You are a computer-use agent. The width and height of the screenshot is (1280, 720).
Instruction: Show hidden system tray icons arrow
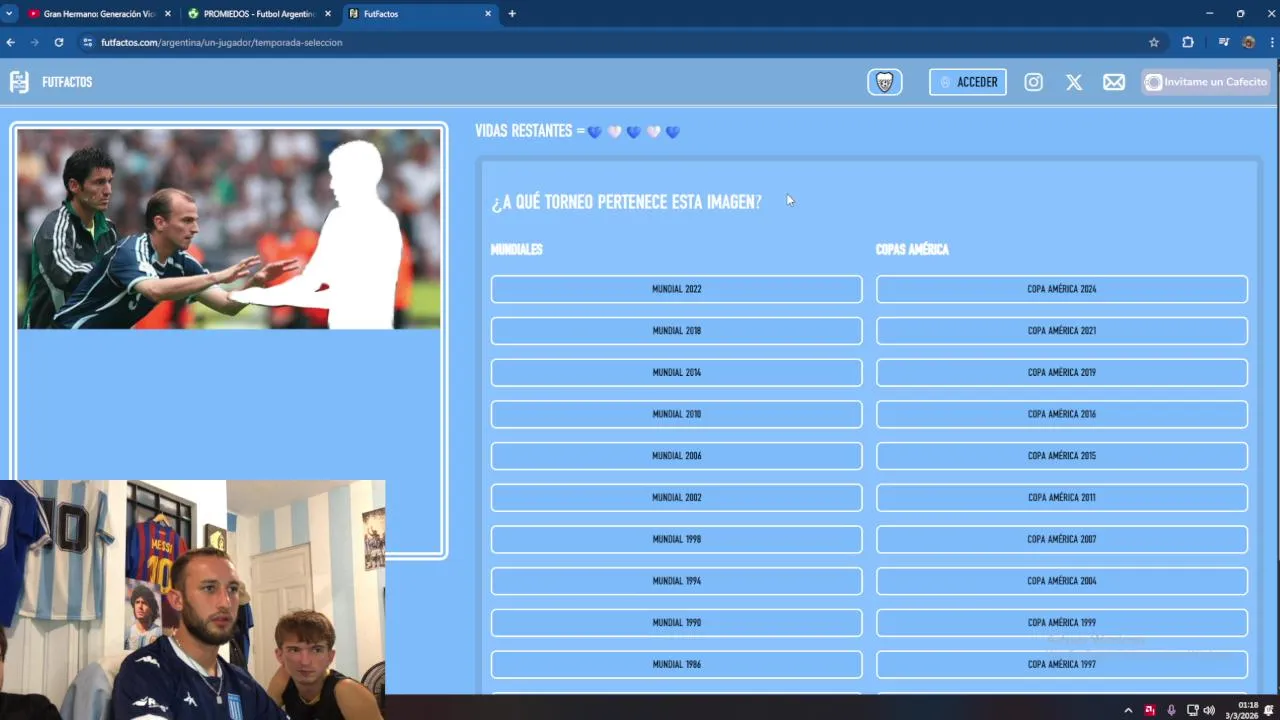[1128, 710]
